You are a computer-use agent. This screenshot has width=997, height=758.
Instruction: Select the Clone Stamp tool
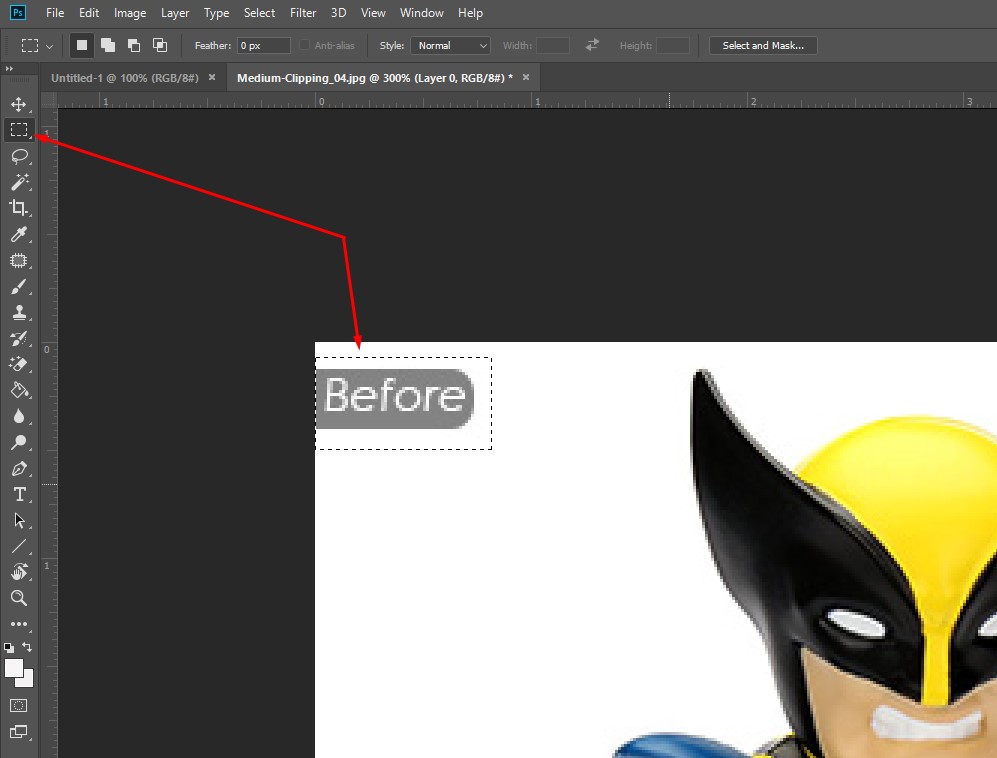pos(18,313)
